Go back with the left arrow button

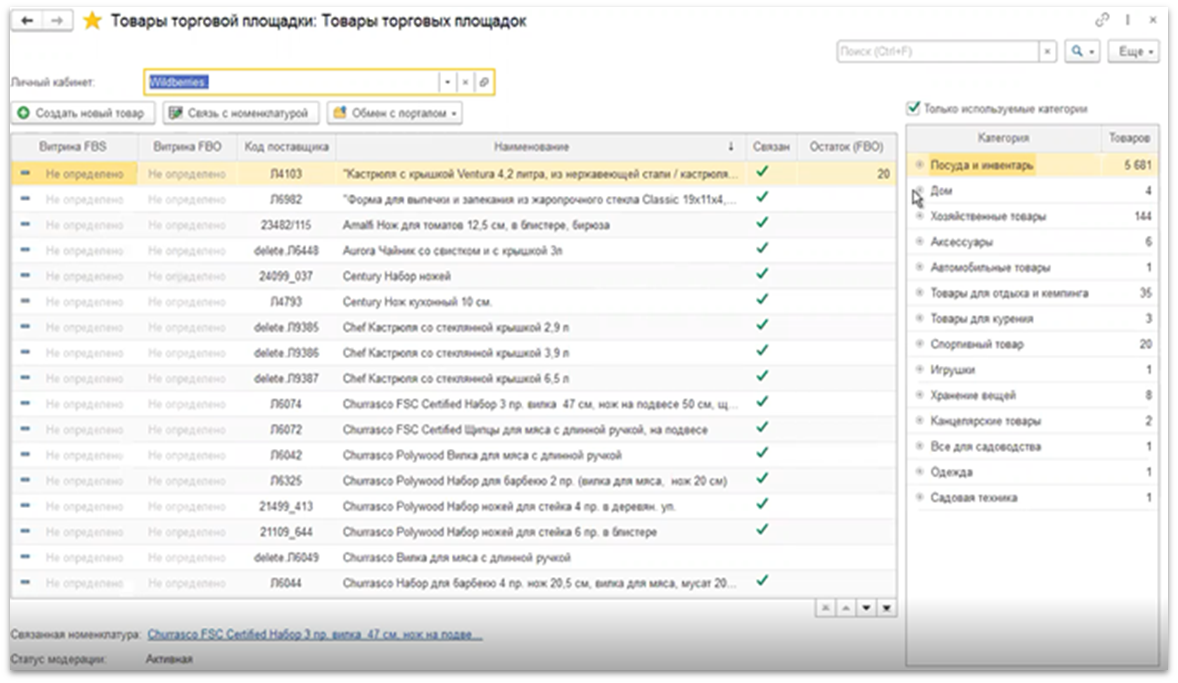27,21
